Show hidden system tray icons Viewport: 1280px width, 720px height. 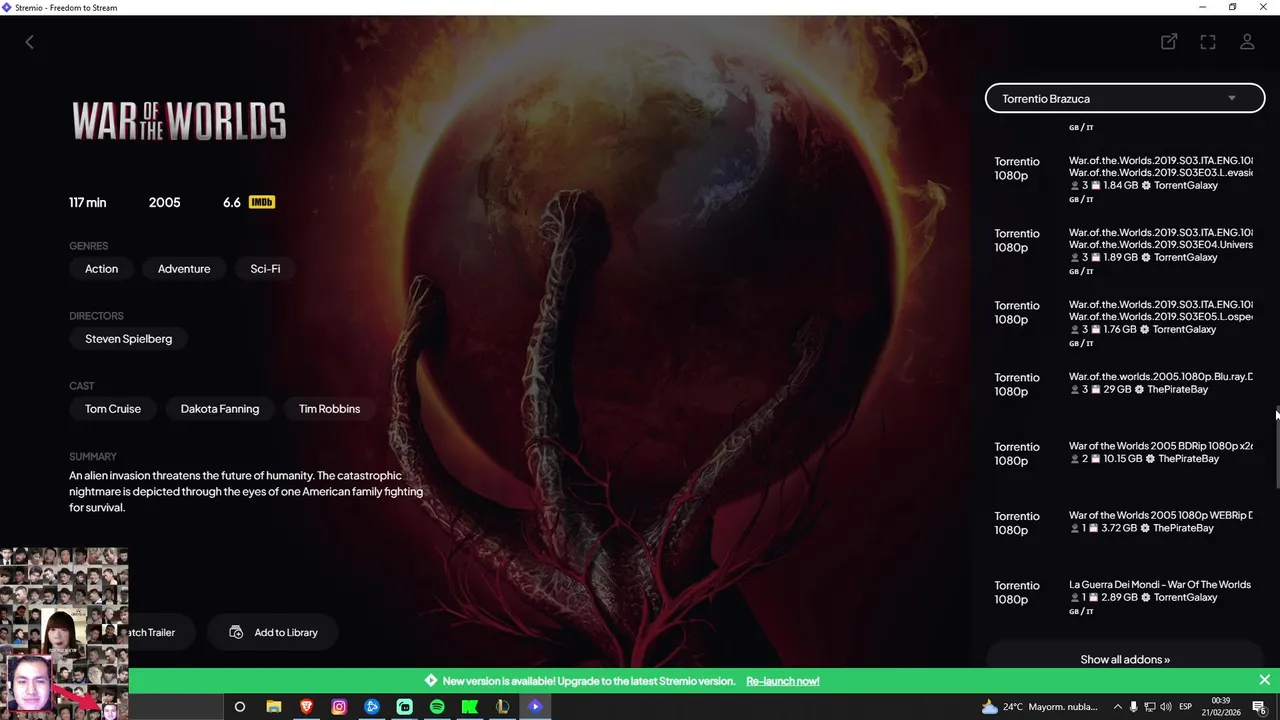[x=1117, y=707]
